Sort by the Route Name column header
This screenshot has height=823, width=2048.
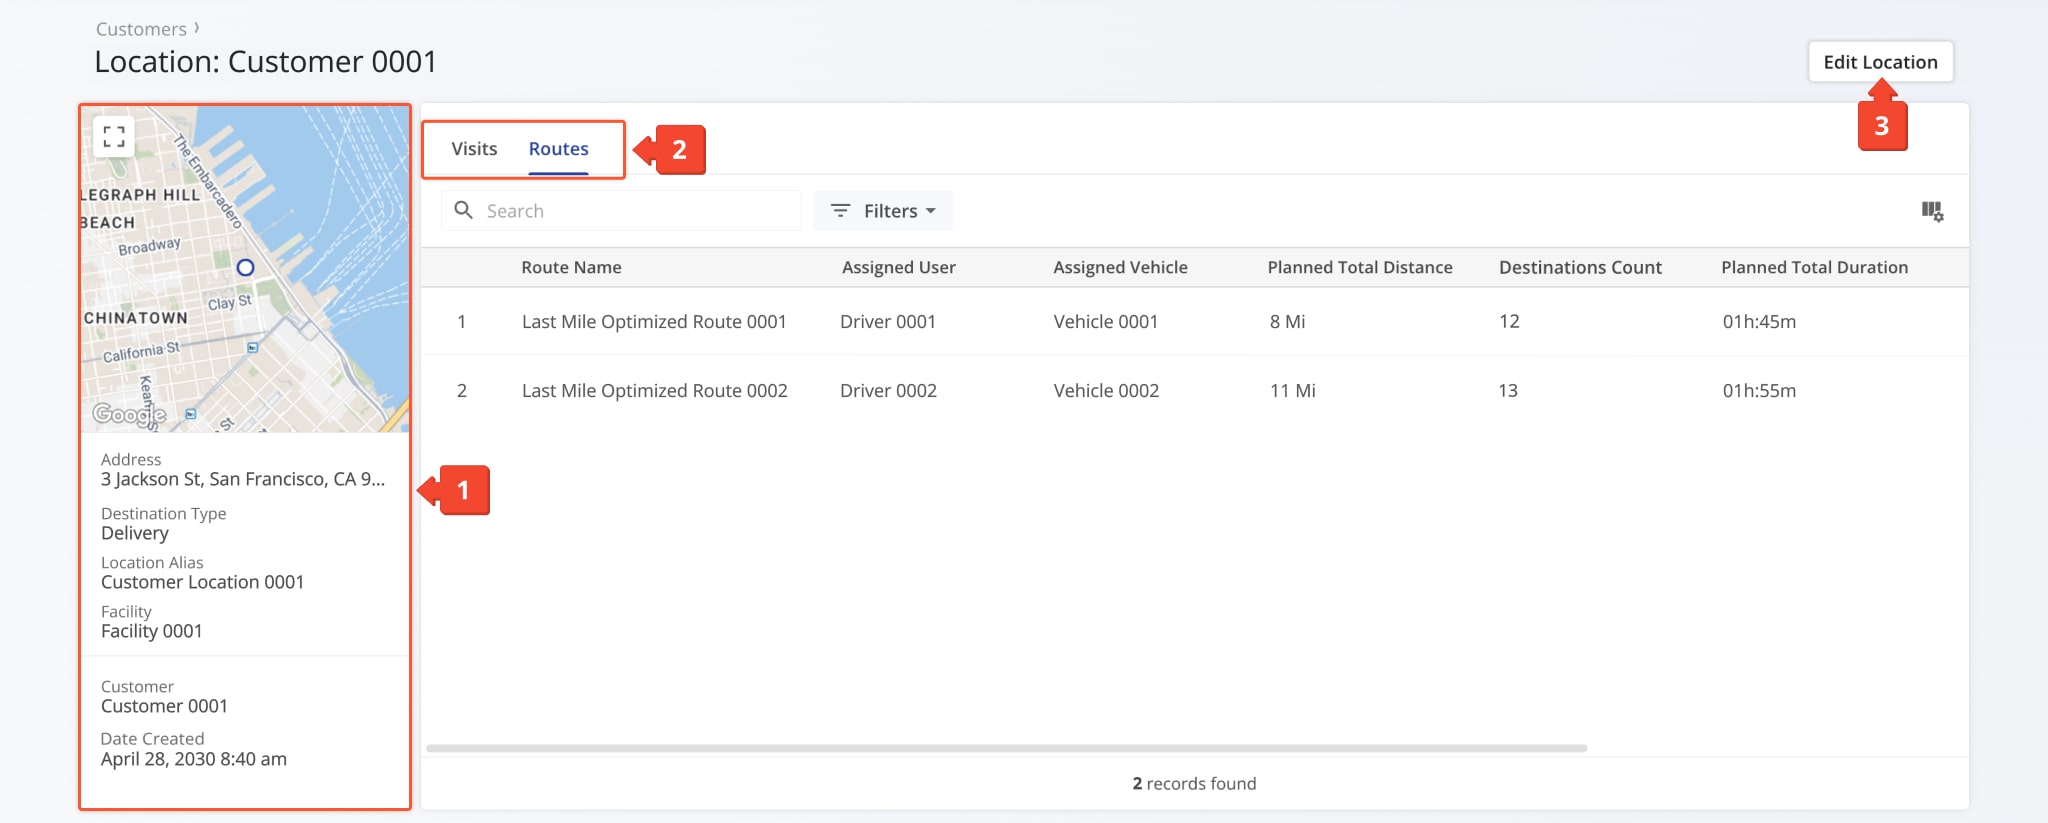click(x=571, y=267)
